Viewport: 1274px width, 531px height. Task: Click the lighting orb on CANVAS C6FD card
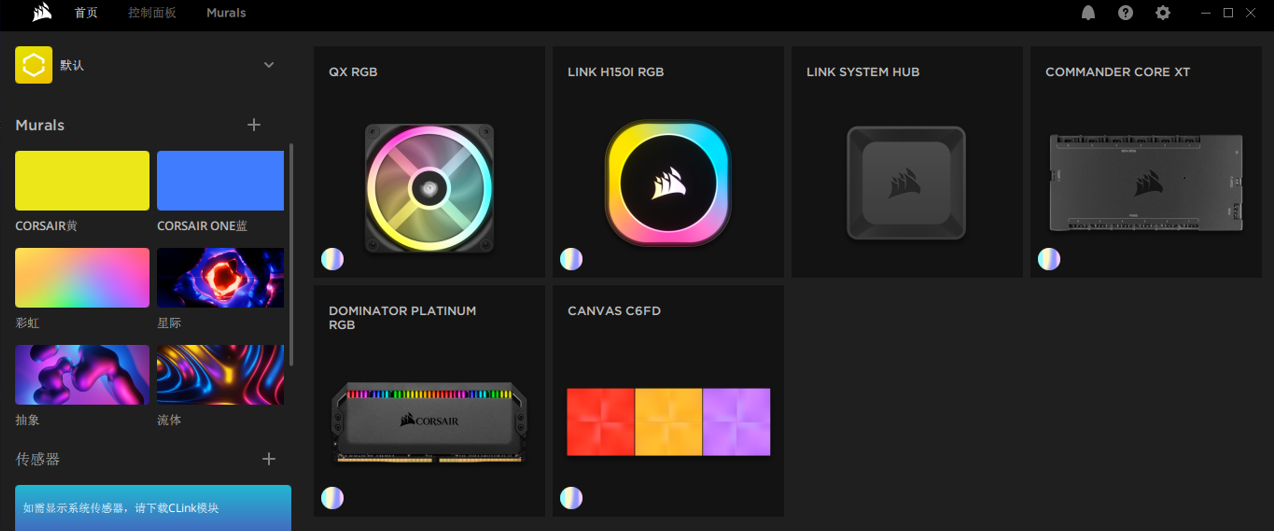point(571,498)
